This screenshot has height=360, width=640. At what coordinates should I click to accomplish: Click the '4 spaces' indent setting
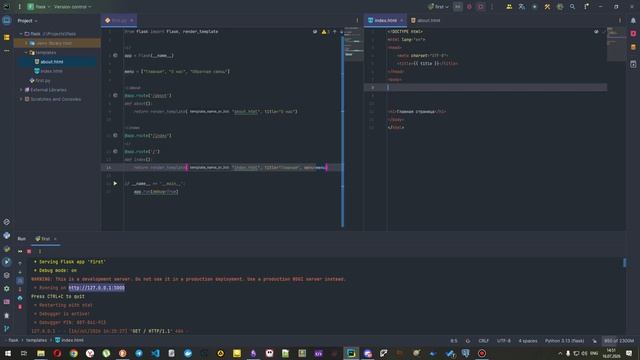pyautogui.click(x=528, y=340)
